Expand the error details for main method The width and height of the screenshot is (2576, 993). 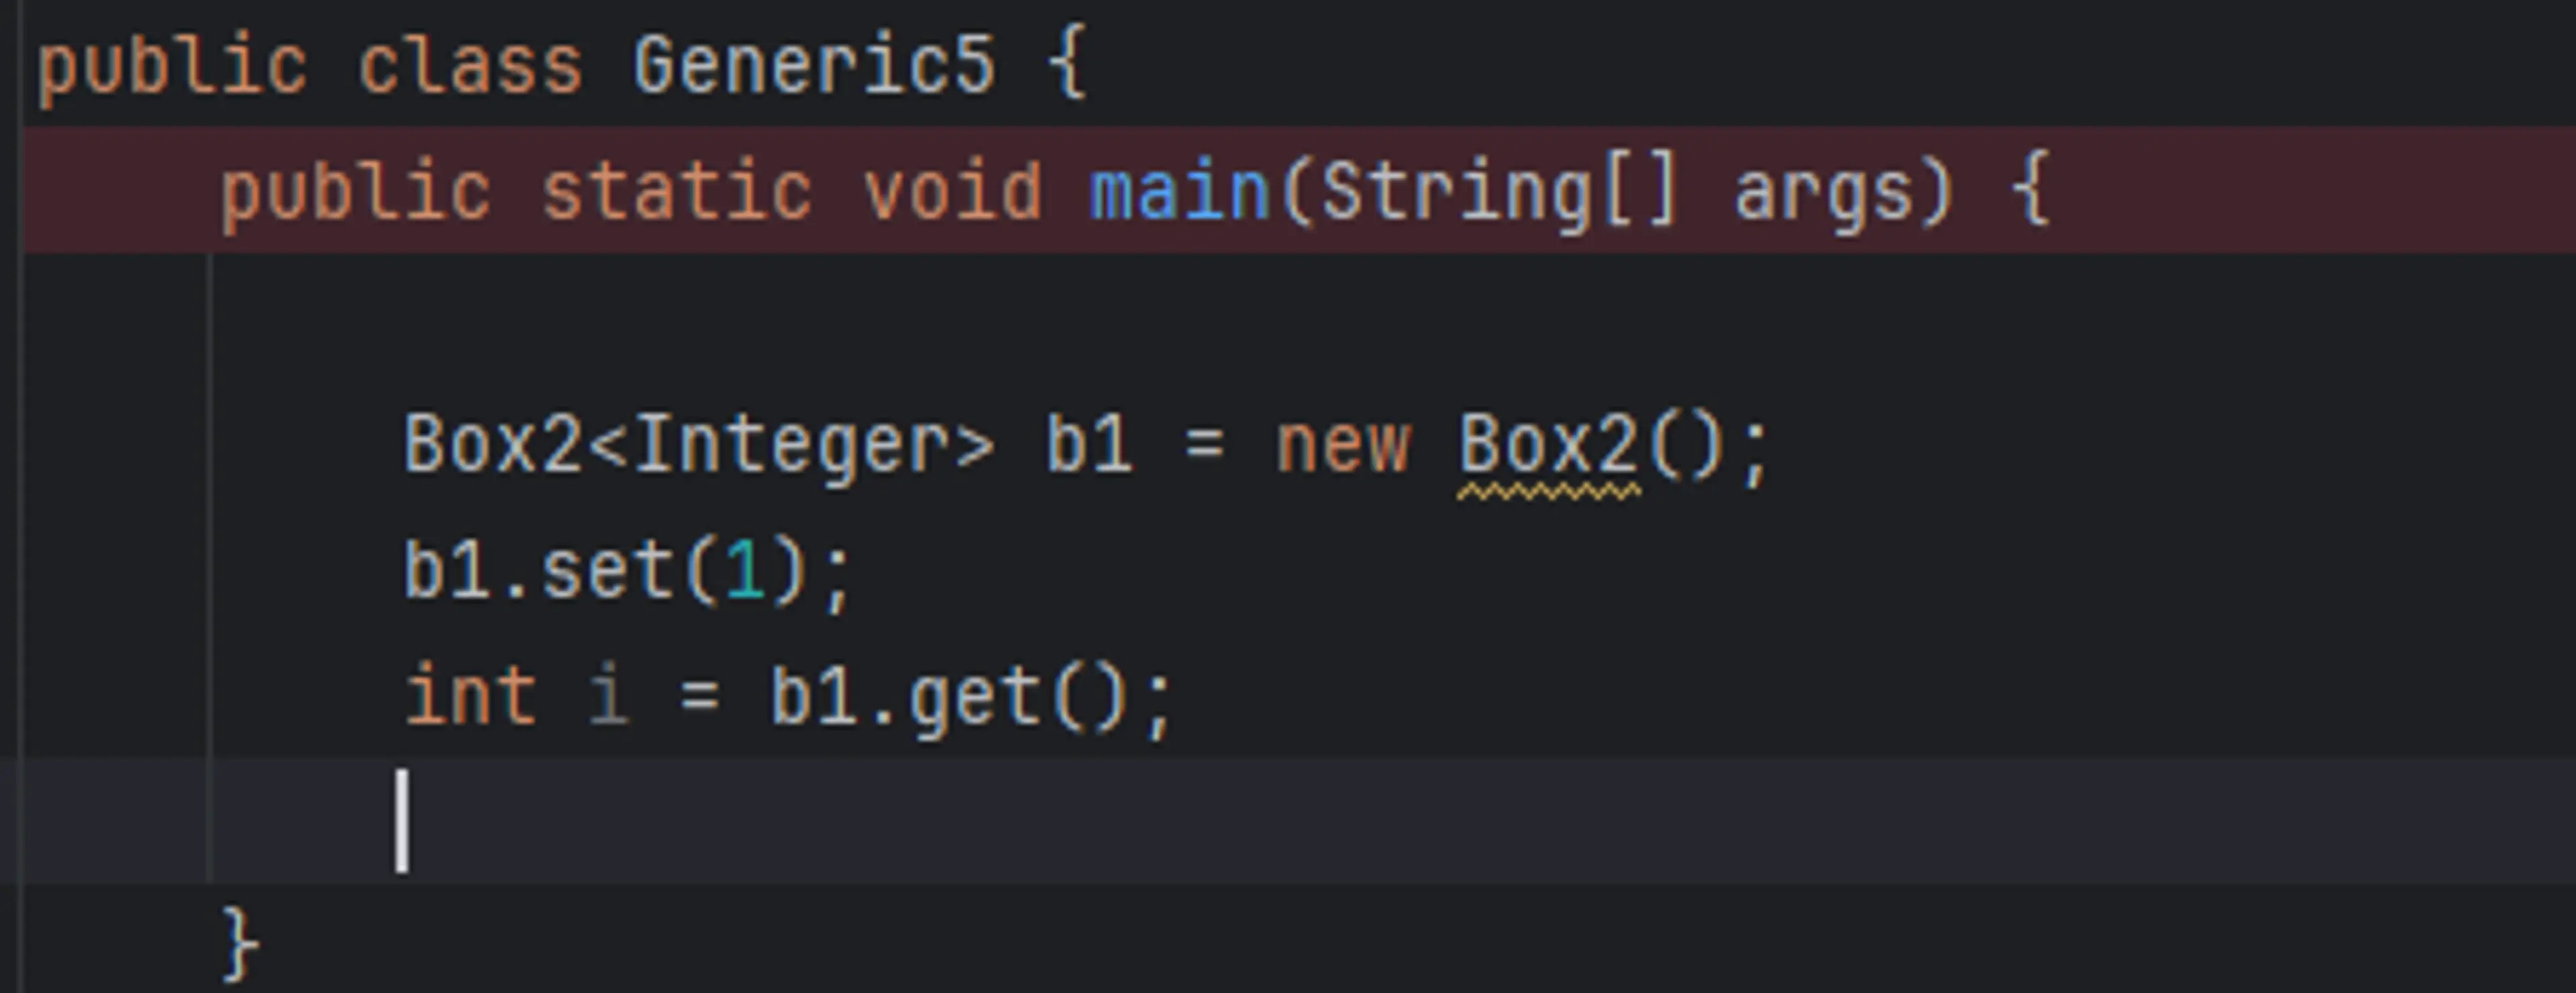(x=15, y=174)
